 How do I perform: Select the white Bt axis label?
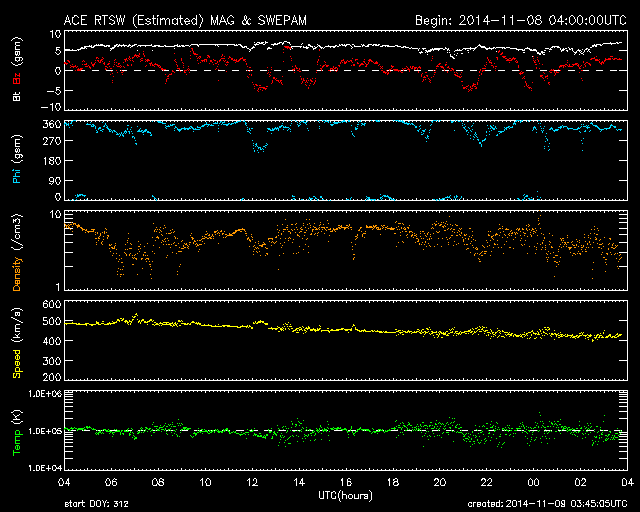coord(17,96)
